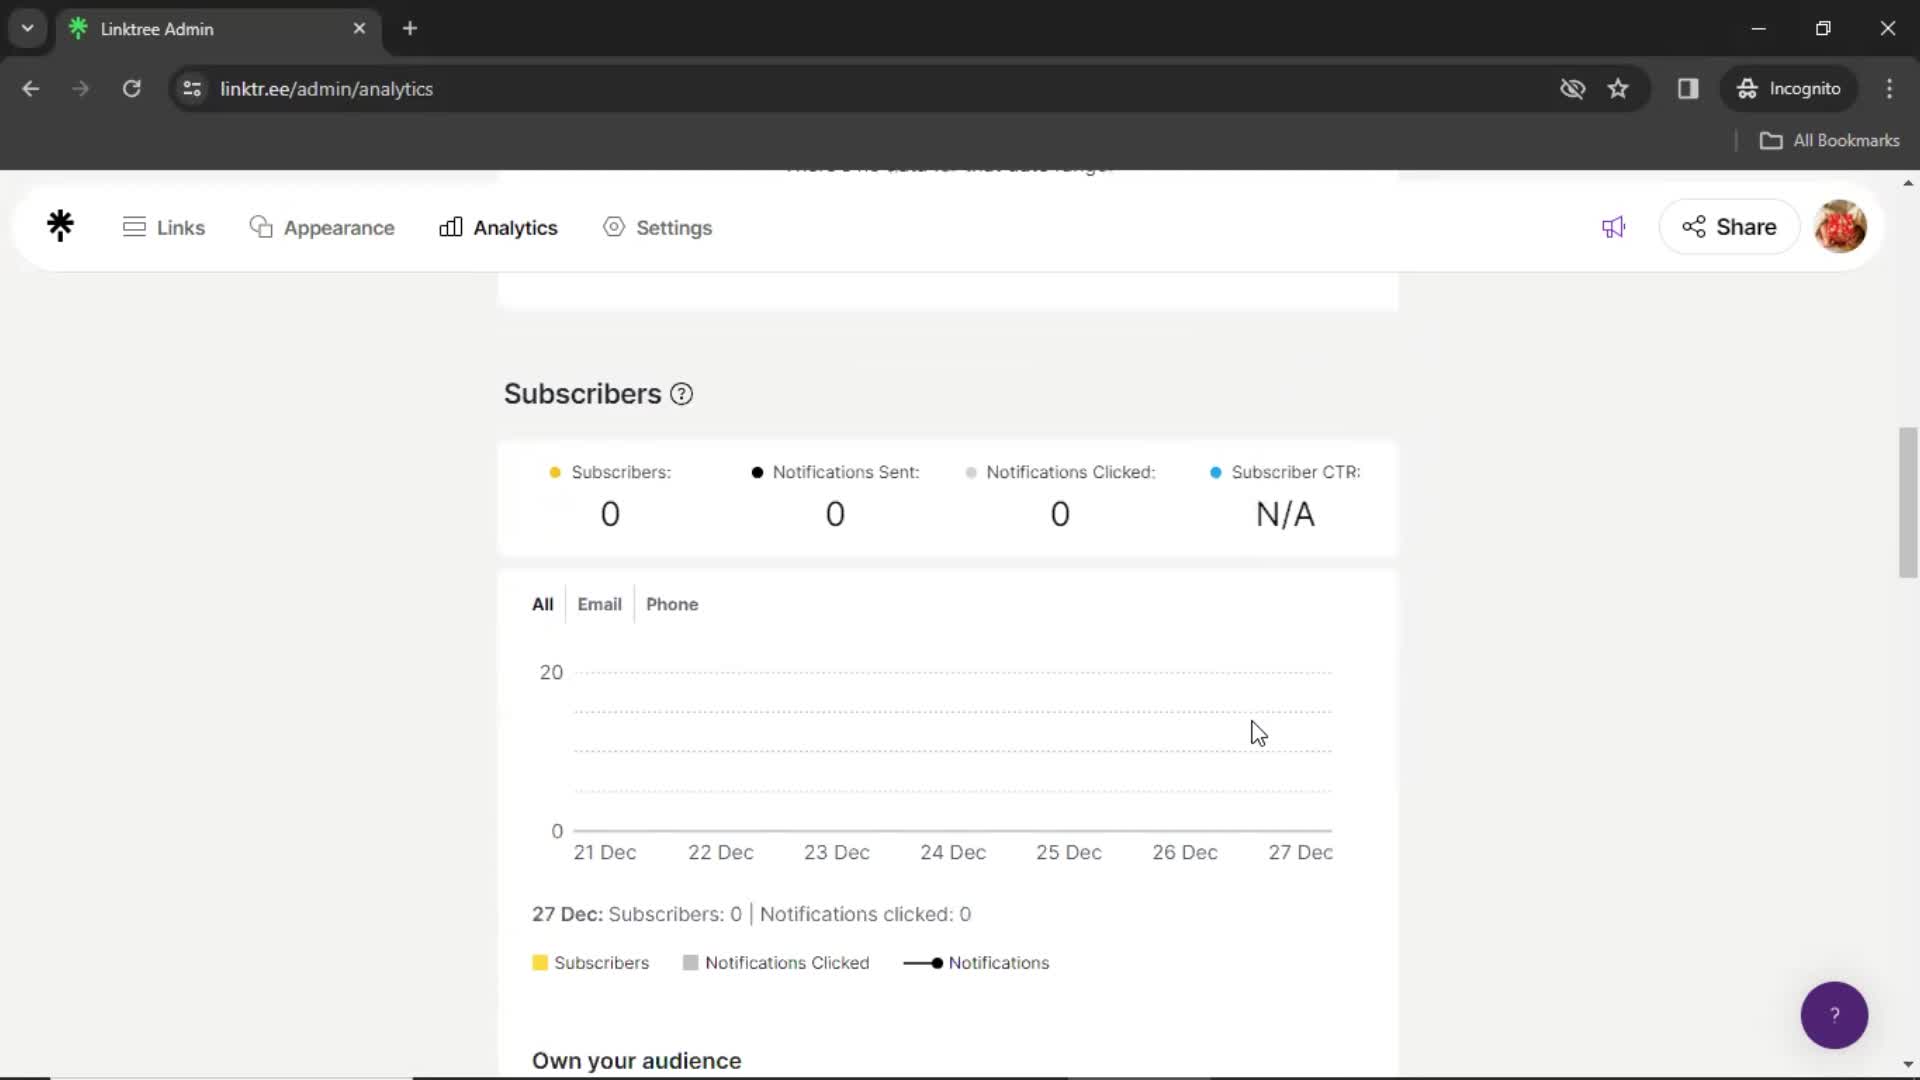1920x1080 pixels.
Task: Expand the Subscribers info tooltip
Action: pos(682,393)
